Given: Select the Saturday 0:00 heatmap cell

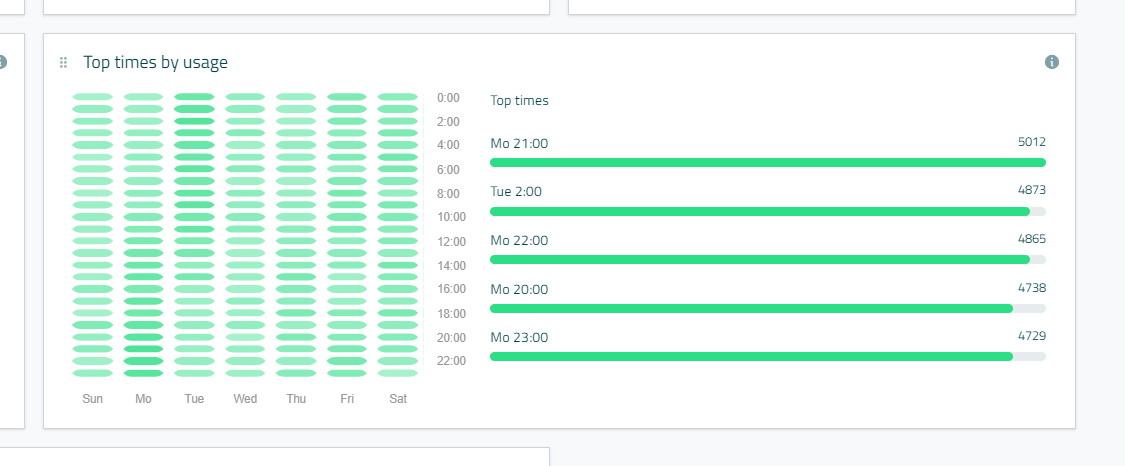Looking at the screenshot, I should click(x=398, y=97).
